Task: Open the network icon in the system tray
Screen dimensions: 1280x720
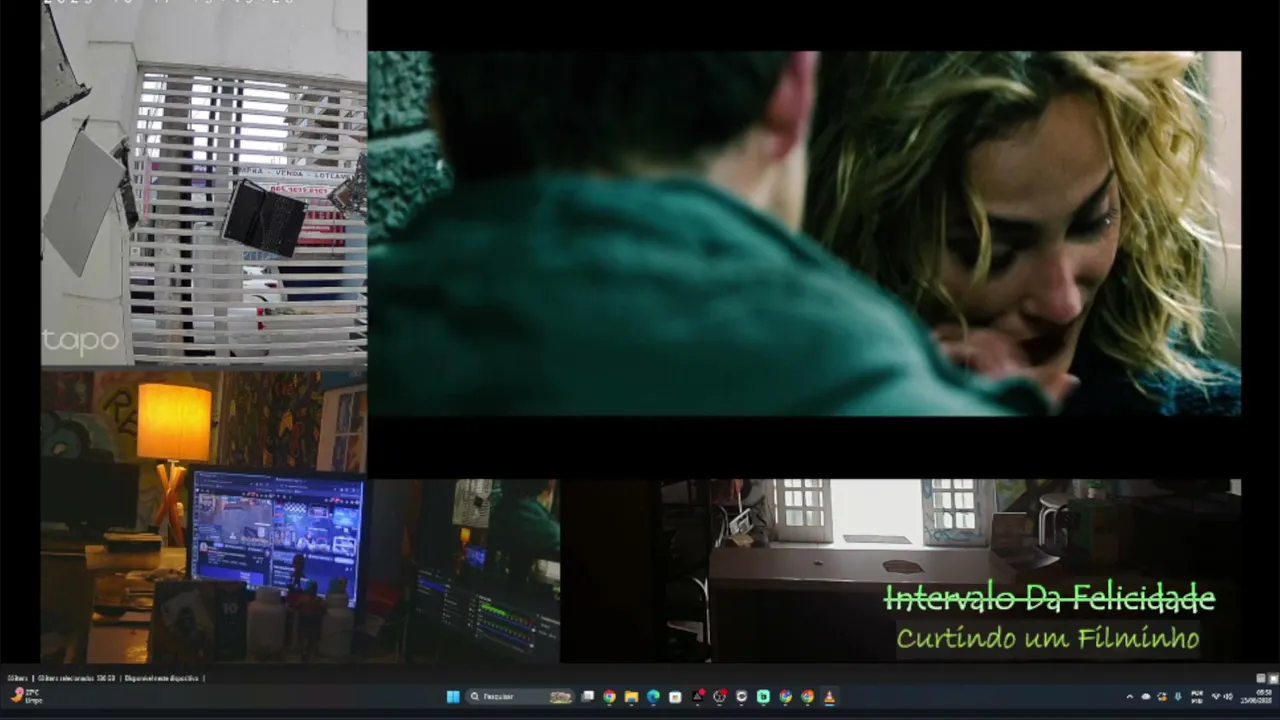Action: [1215, 697]
